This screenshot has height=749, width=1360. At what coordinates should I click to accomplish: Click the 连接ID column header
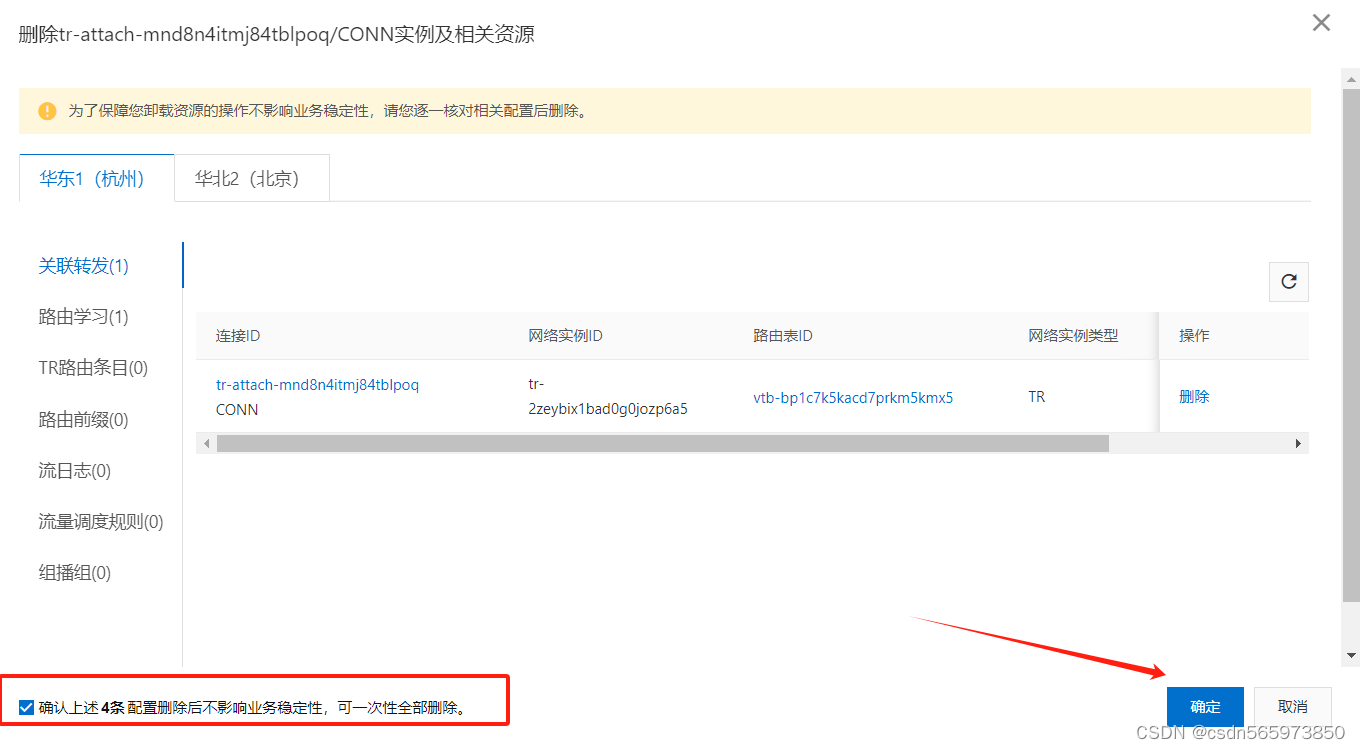coord(238,336)
